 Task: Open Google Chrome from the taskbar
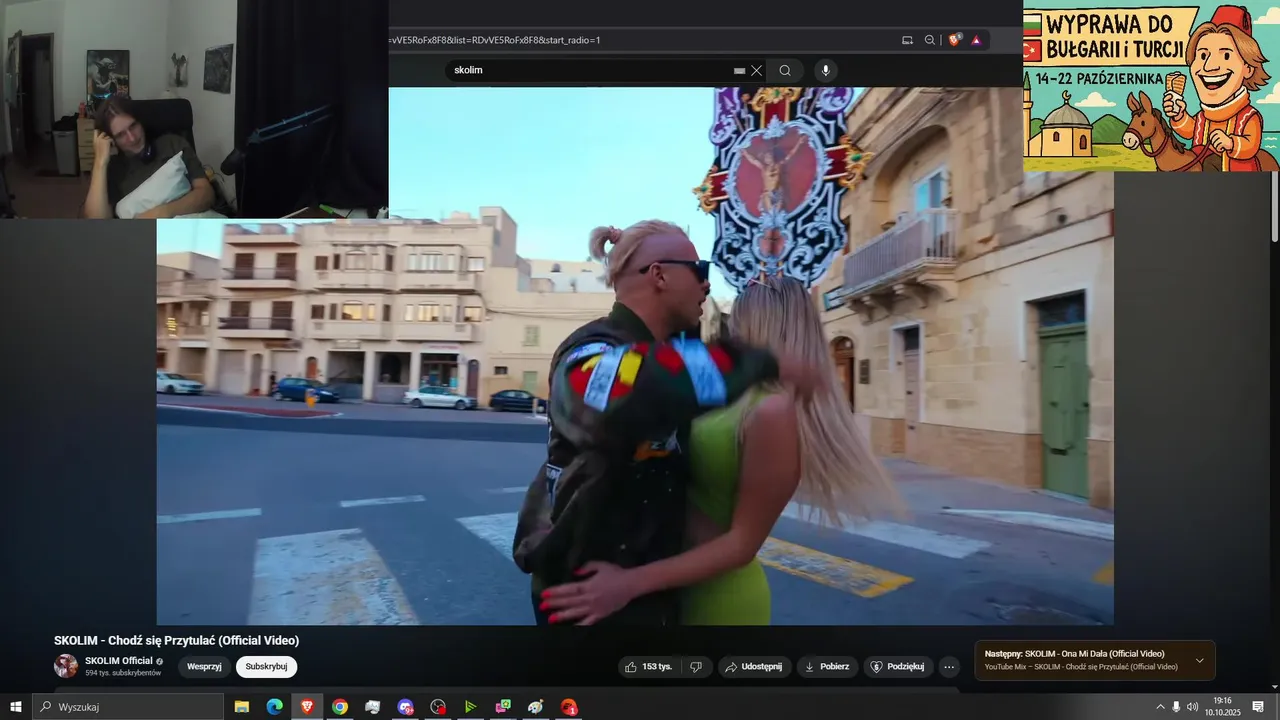pyautogui.click(x=340, y=707)
